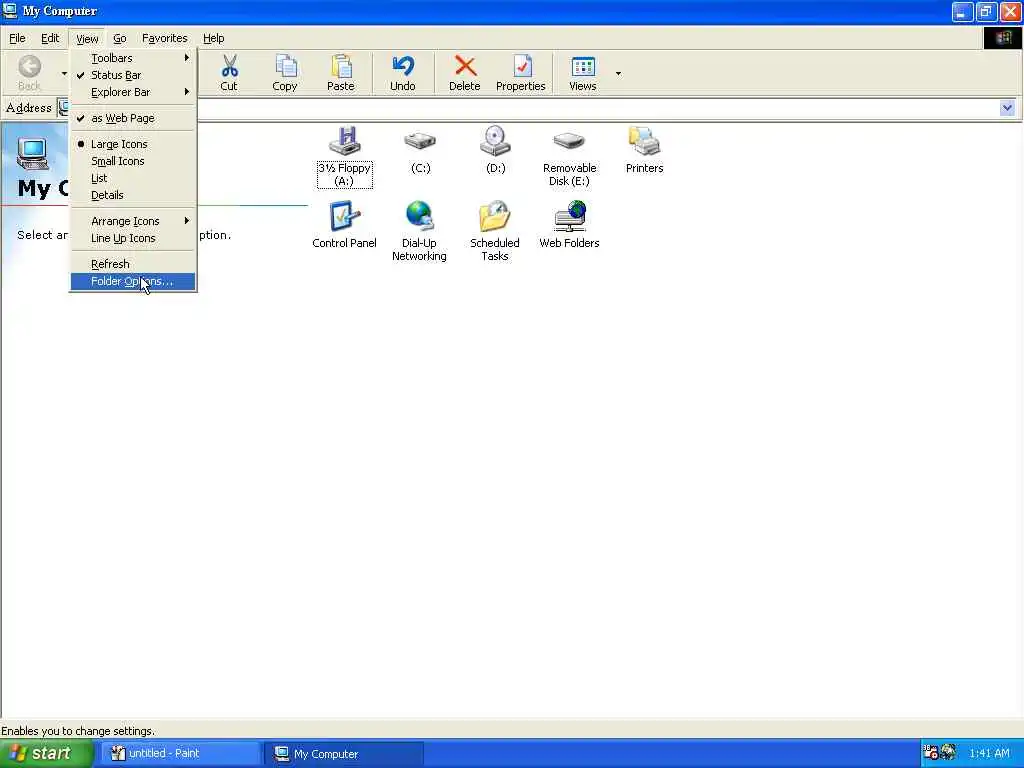Screen dimensions: 1024x768
Task: Open Folder Options from View menu
Action: [133, 281]
